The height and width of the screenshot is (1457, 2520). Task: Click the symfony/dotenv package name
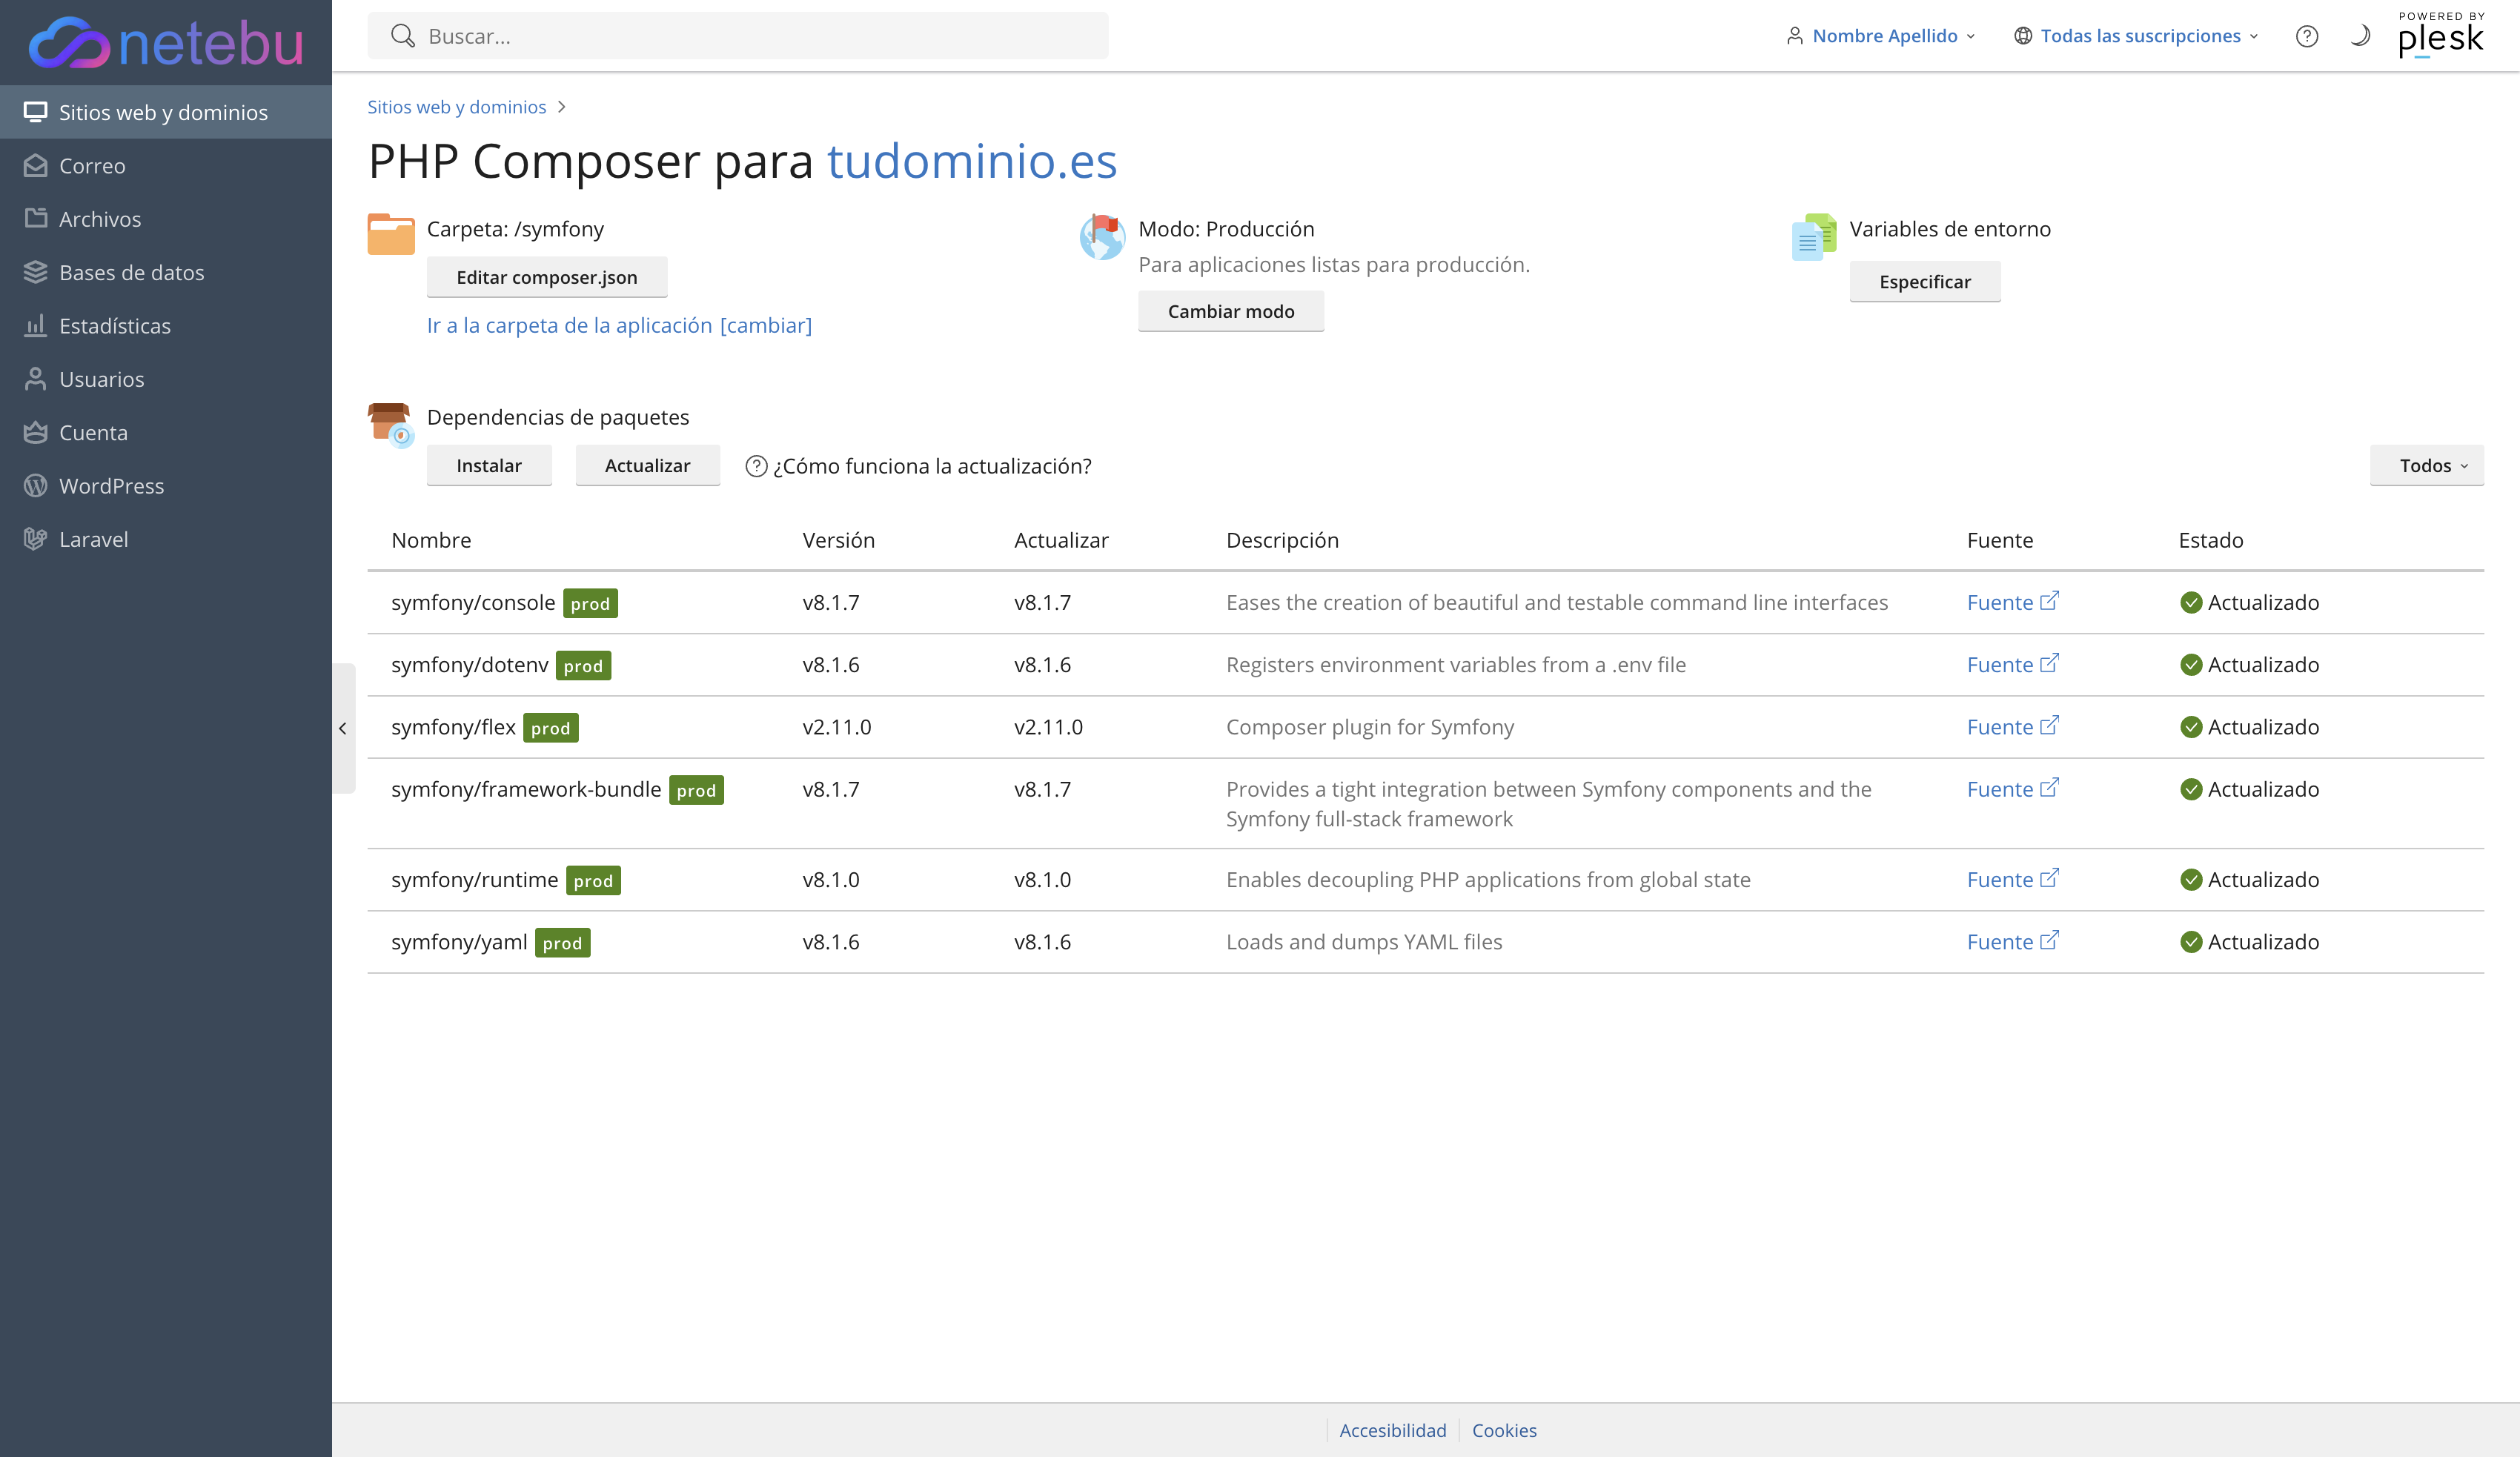click(470, 664)
